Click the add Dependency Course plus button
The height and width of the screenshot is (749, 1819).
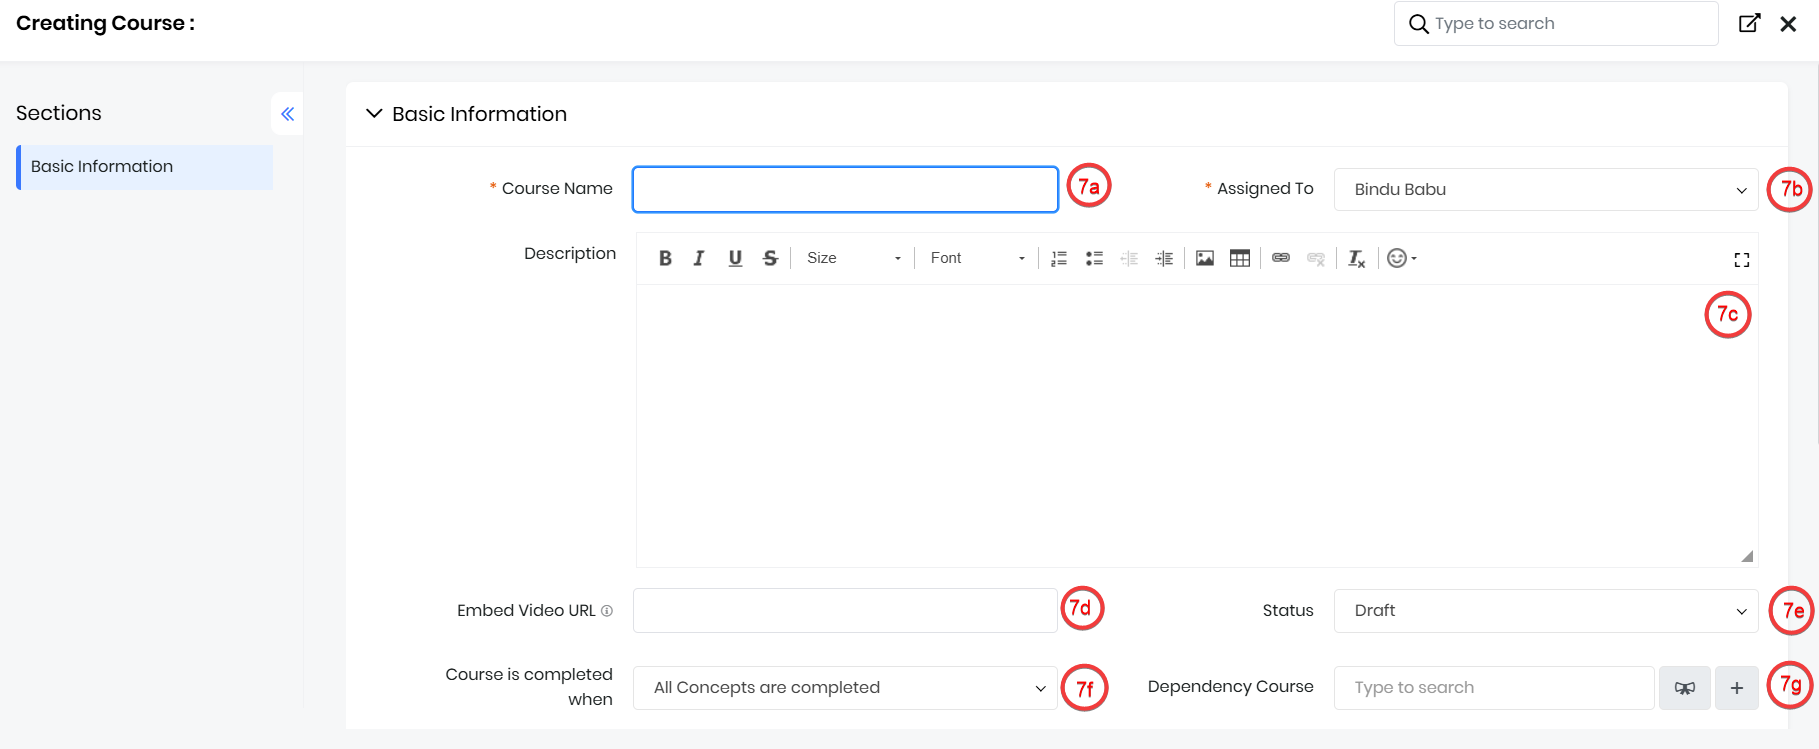1736,688
